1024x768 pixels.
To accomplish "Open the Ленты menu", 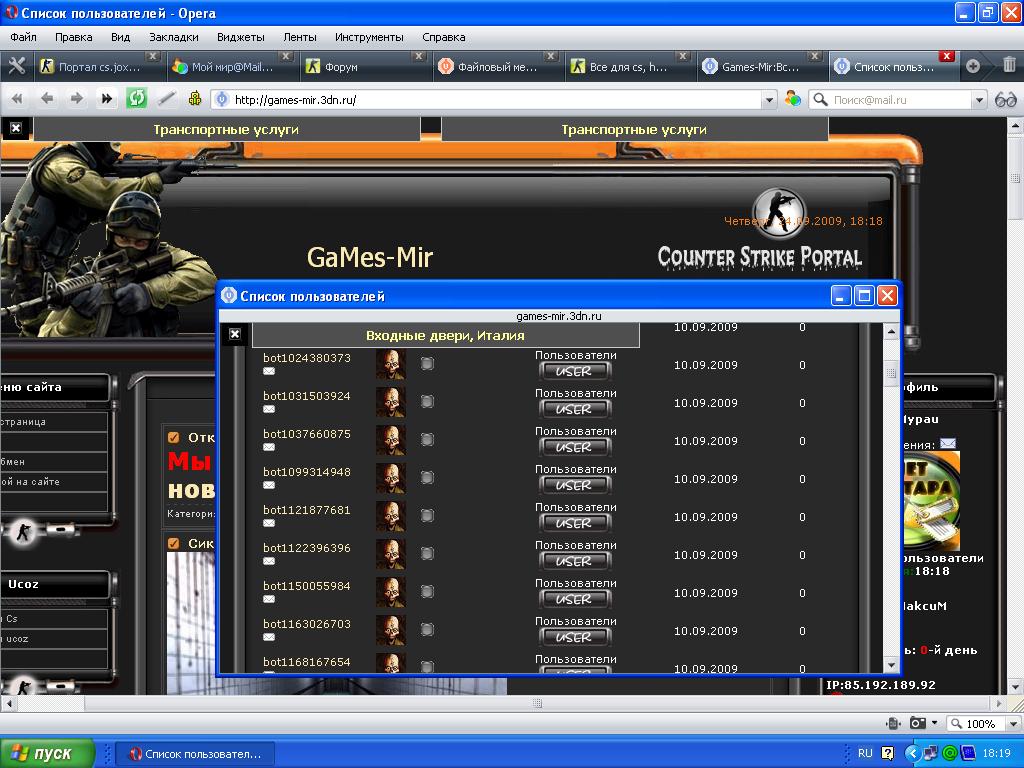I will (300, 37).
